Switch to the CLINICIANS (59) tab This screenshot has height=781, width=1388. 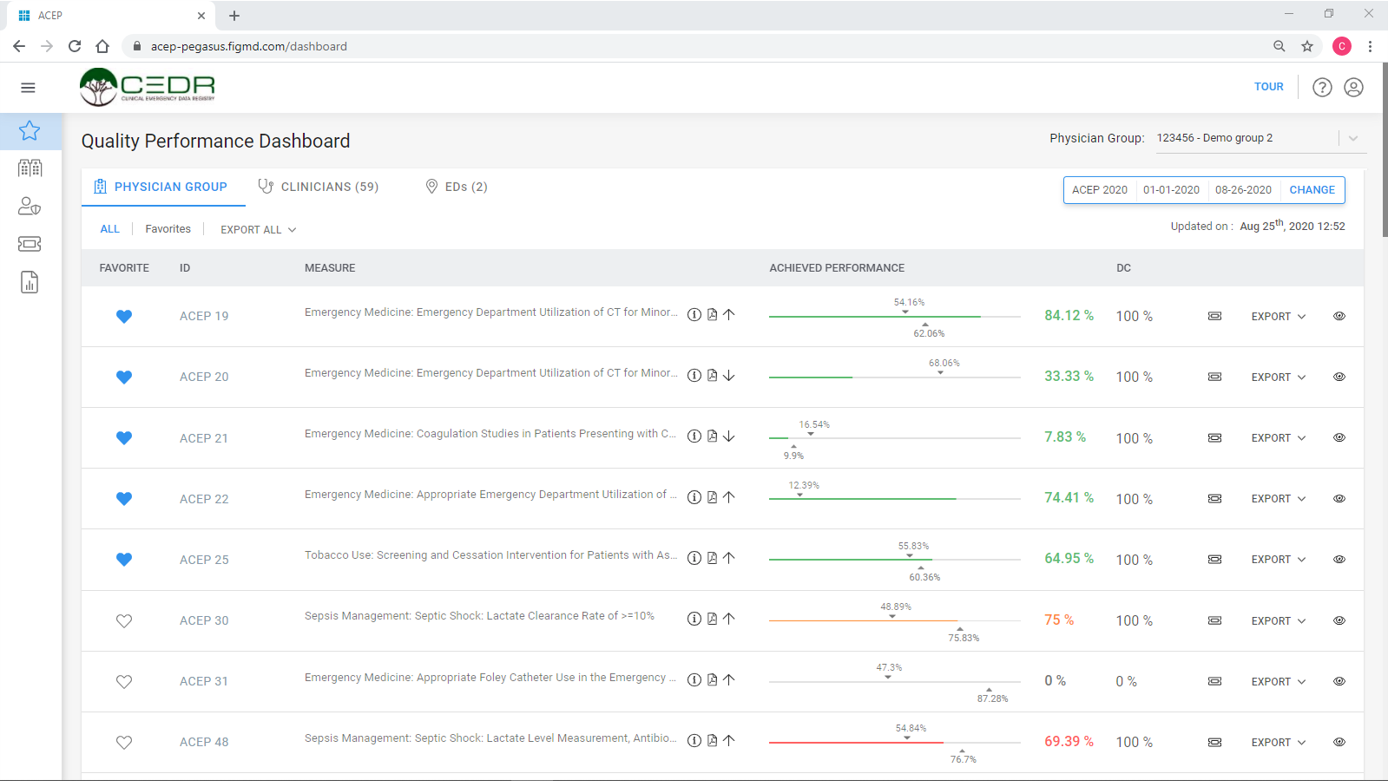pos(319,187)
